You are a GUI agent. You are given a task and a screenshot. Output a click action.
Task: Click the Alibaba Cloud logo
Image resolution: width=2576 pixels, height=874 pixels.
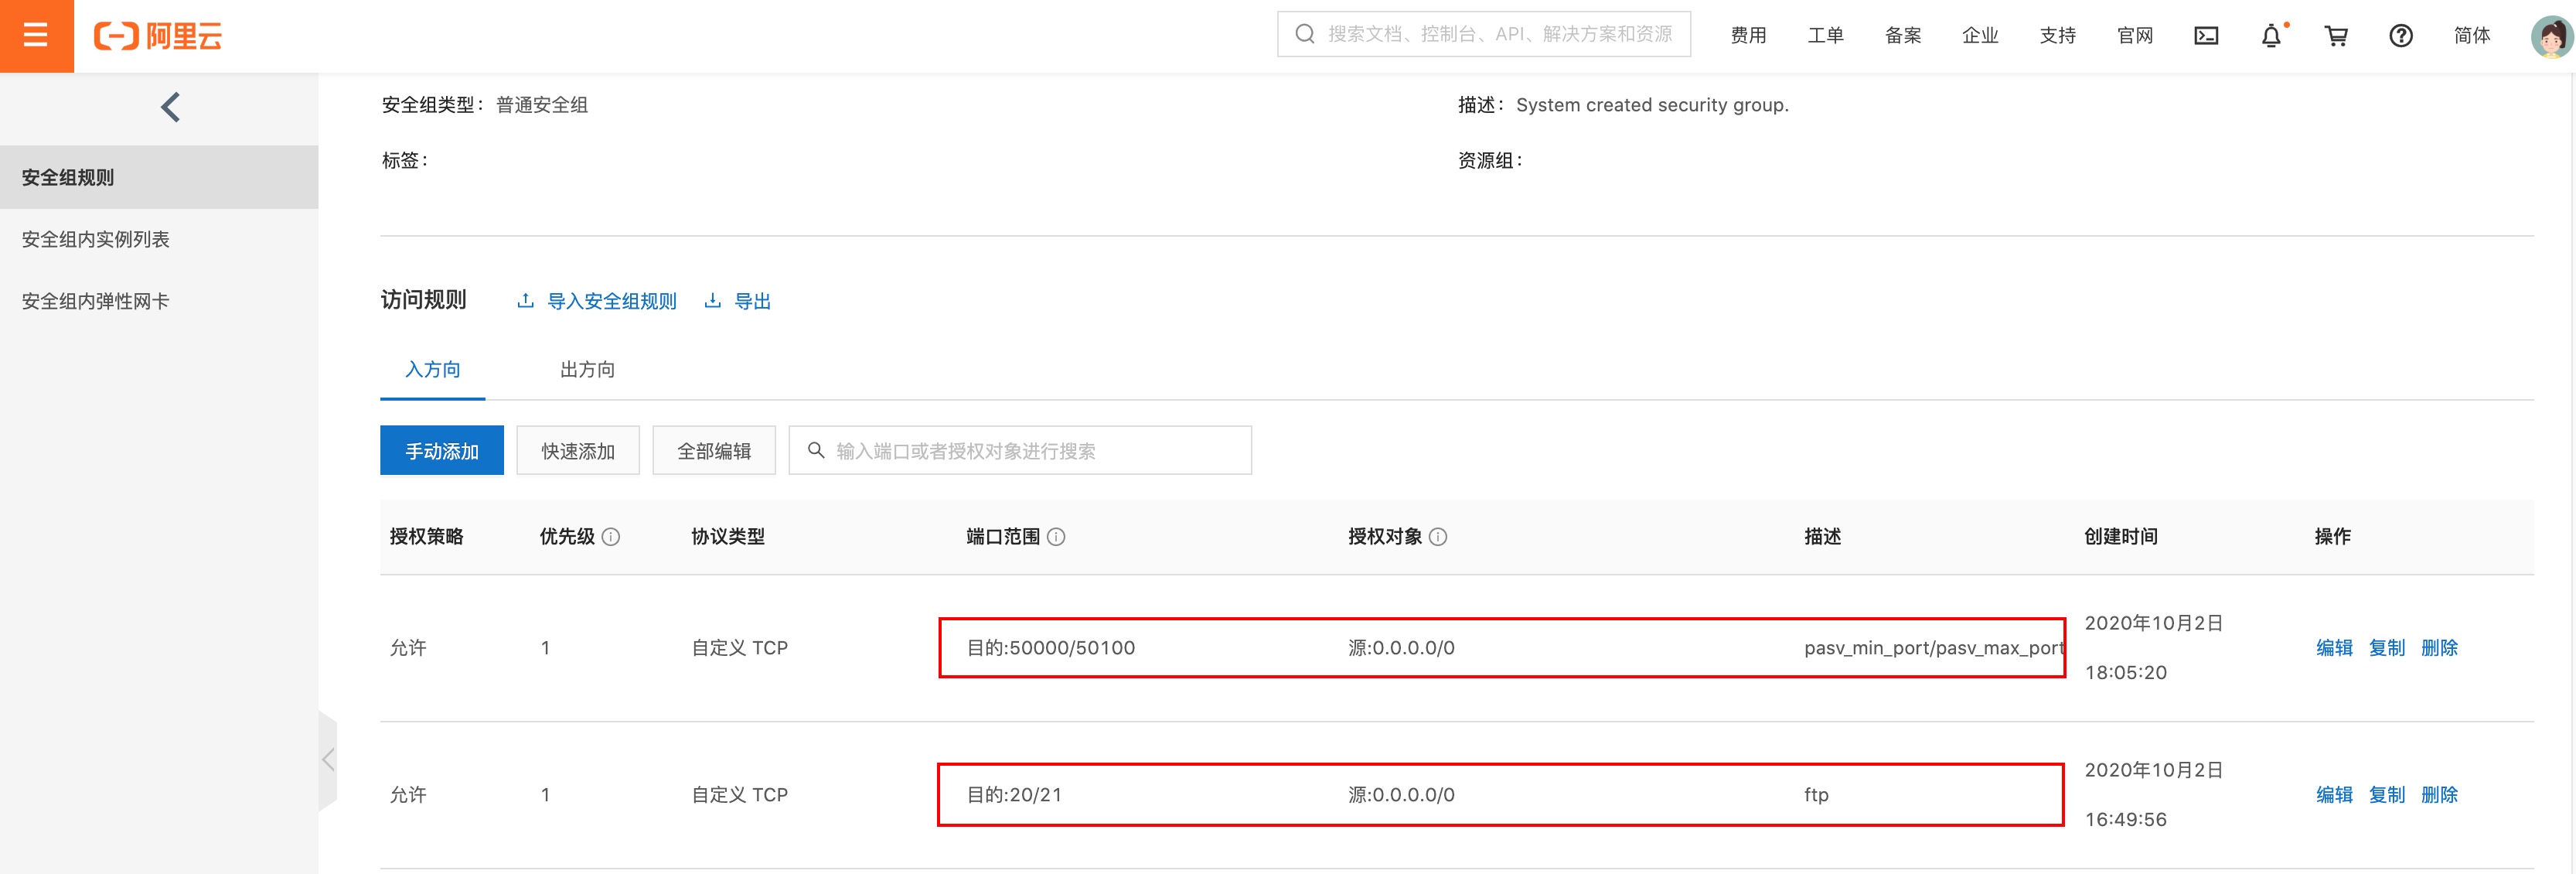click(158, 36)
